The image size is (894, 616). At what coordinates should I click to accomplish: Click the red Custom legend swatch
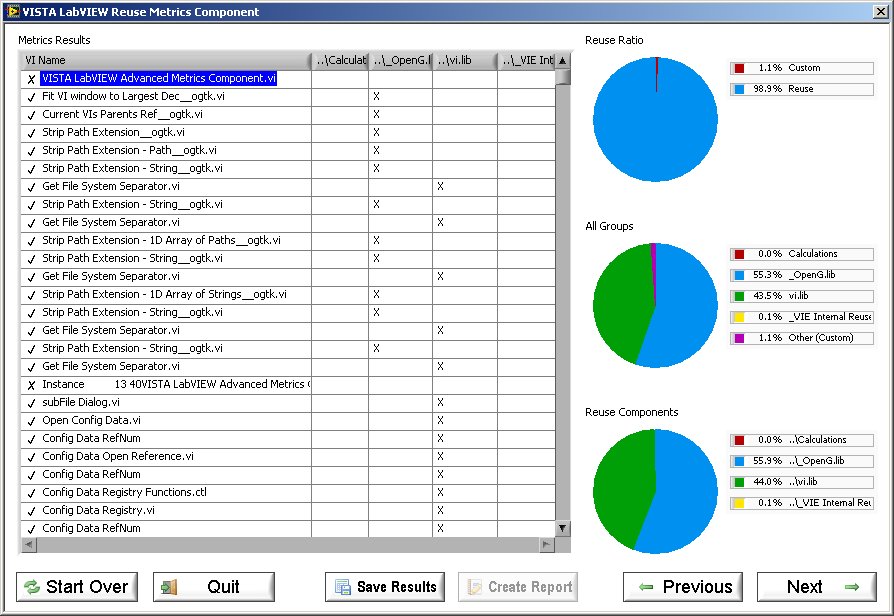click(x=739, y=68)
